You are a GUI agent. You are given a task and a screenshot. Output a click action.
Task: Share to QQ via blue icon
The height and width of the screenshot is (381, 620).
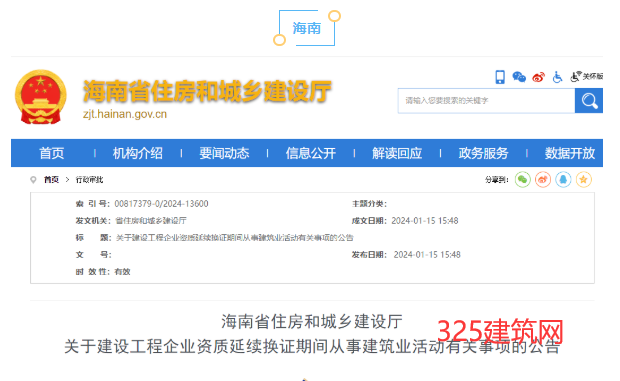[x=563, y=180]
